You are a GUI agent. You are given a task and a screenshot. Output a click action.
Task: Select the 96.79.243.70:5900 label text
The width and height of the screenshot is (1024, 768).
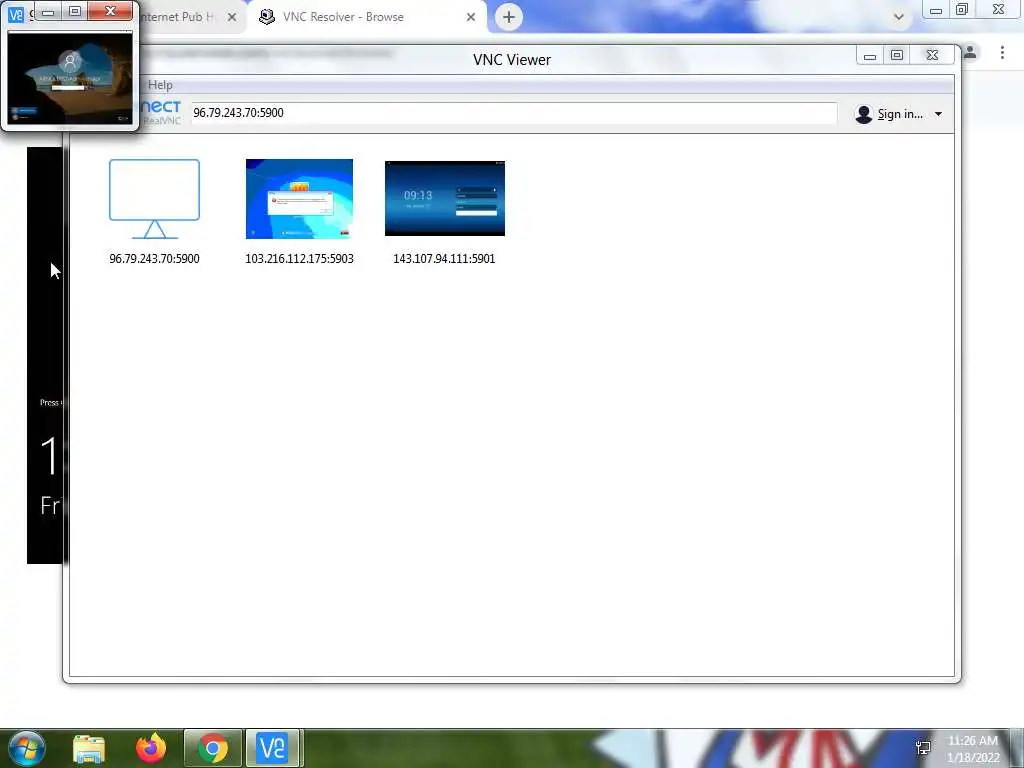pos(154,259)
